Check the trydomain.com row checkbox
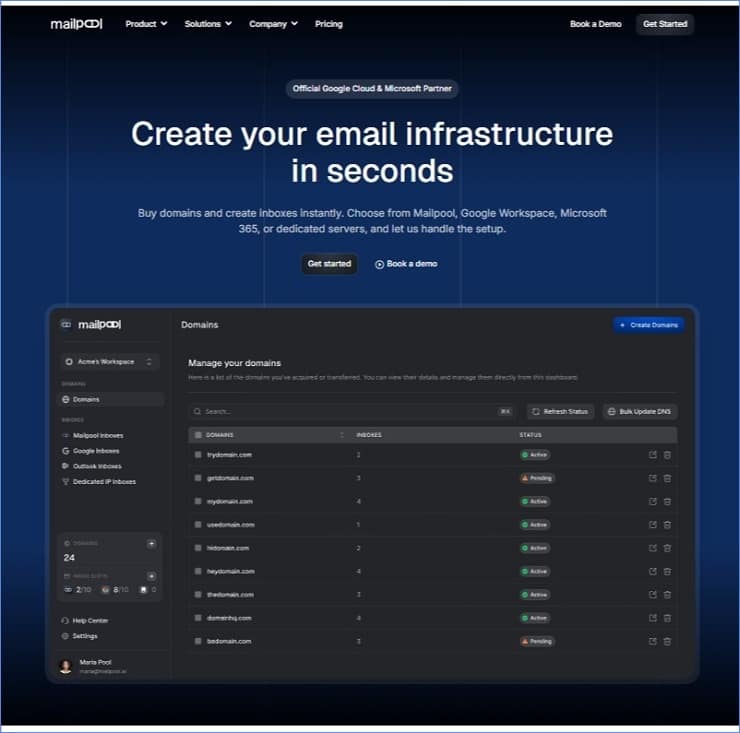This screenshot has width=740, height=733. point(198,455)
